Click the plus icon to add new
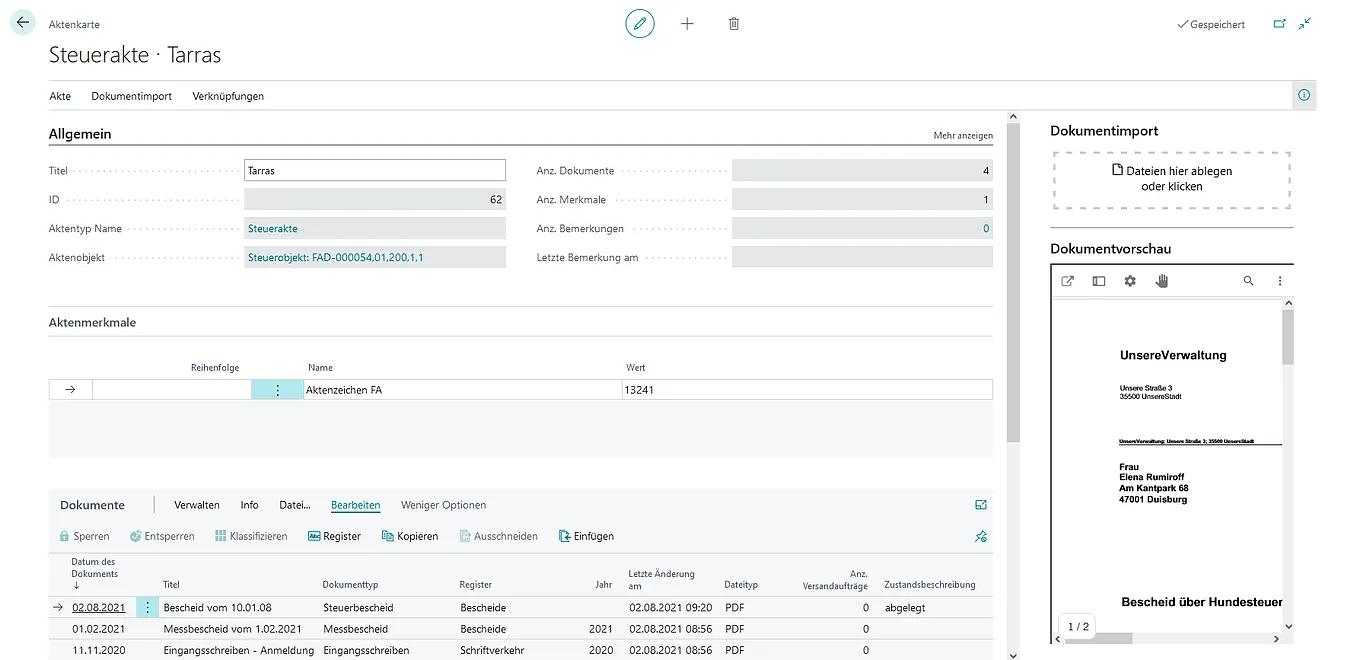The height and width of the screenshot is (660, 1360). (x=687, y=23)
